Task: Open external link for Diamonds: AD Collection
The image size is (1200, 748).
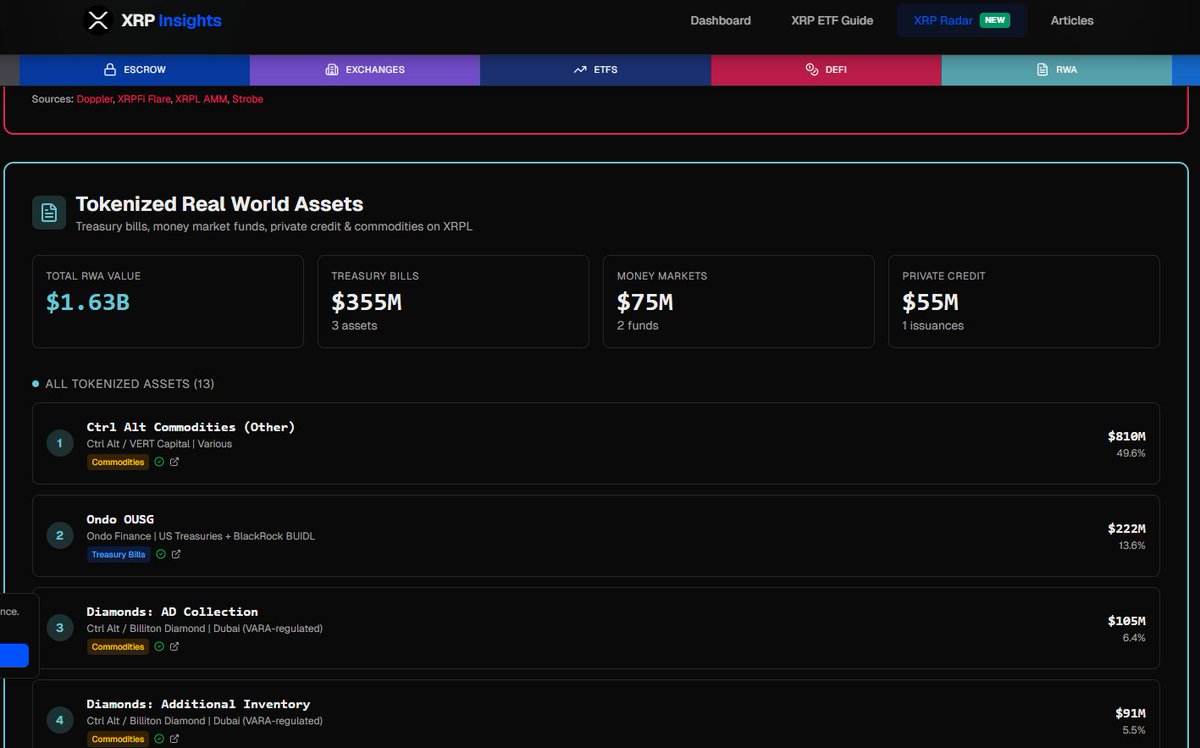Action: pyautogui.click(x=175, y=647)
